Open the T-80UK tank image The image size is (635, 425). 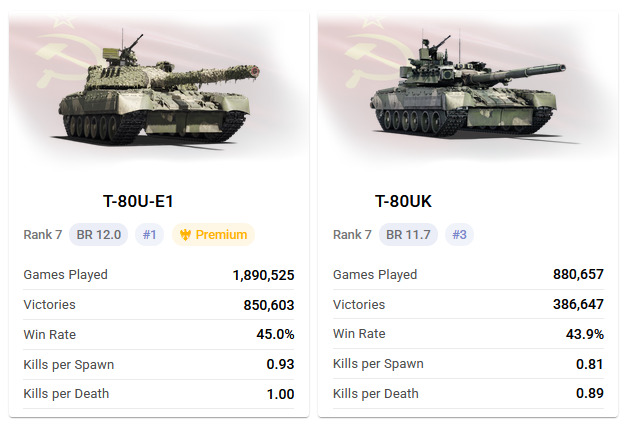(x=467, y=87)
